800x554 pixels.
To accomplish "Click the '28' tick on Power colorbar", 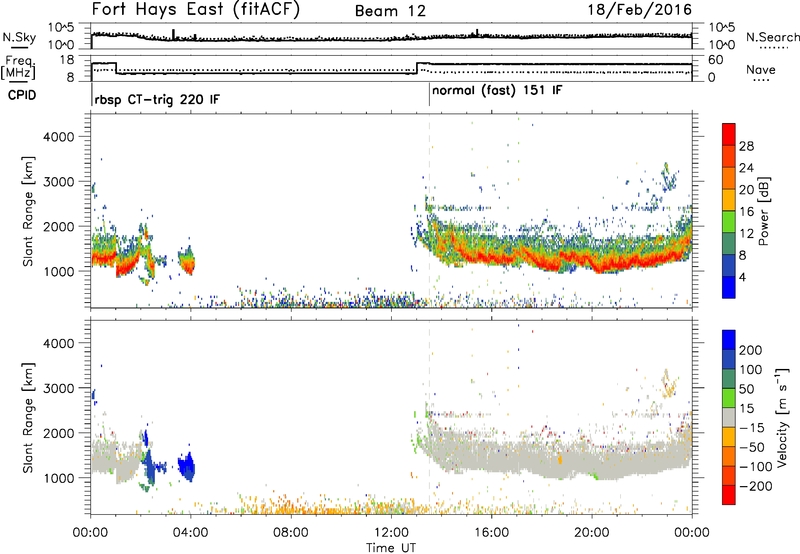I will pyautogui.click(x=746, y=146).
